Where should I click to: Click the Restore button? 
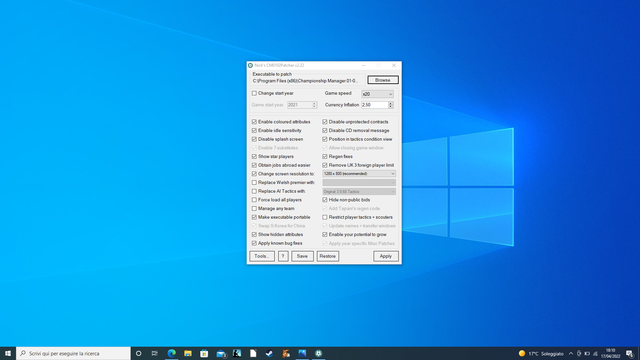328,256
